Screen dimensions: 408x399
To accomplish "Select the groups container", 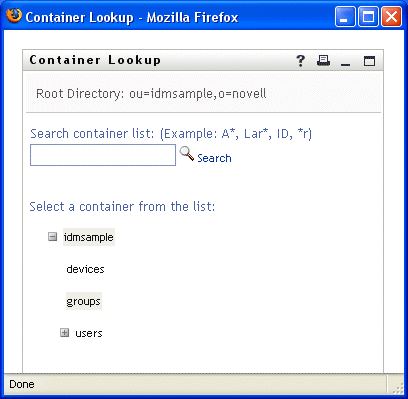I will coord(84,301).
